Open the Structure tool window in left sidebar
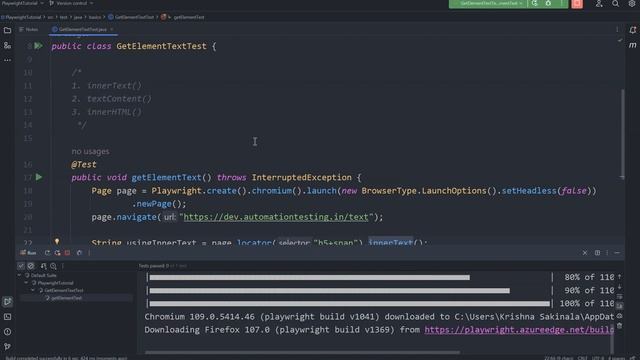The image size is (640, 360). click(7, 45)
